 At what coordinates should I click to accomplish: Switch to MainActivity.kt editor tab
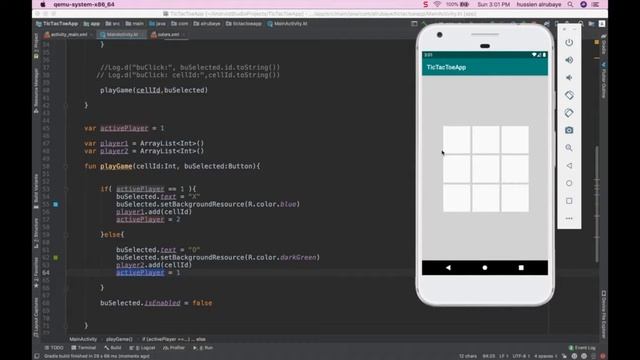click(121, 35)
